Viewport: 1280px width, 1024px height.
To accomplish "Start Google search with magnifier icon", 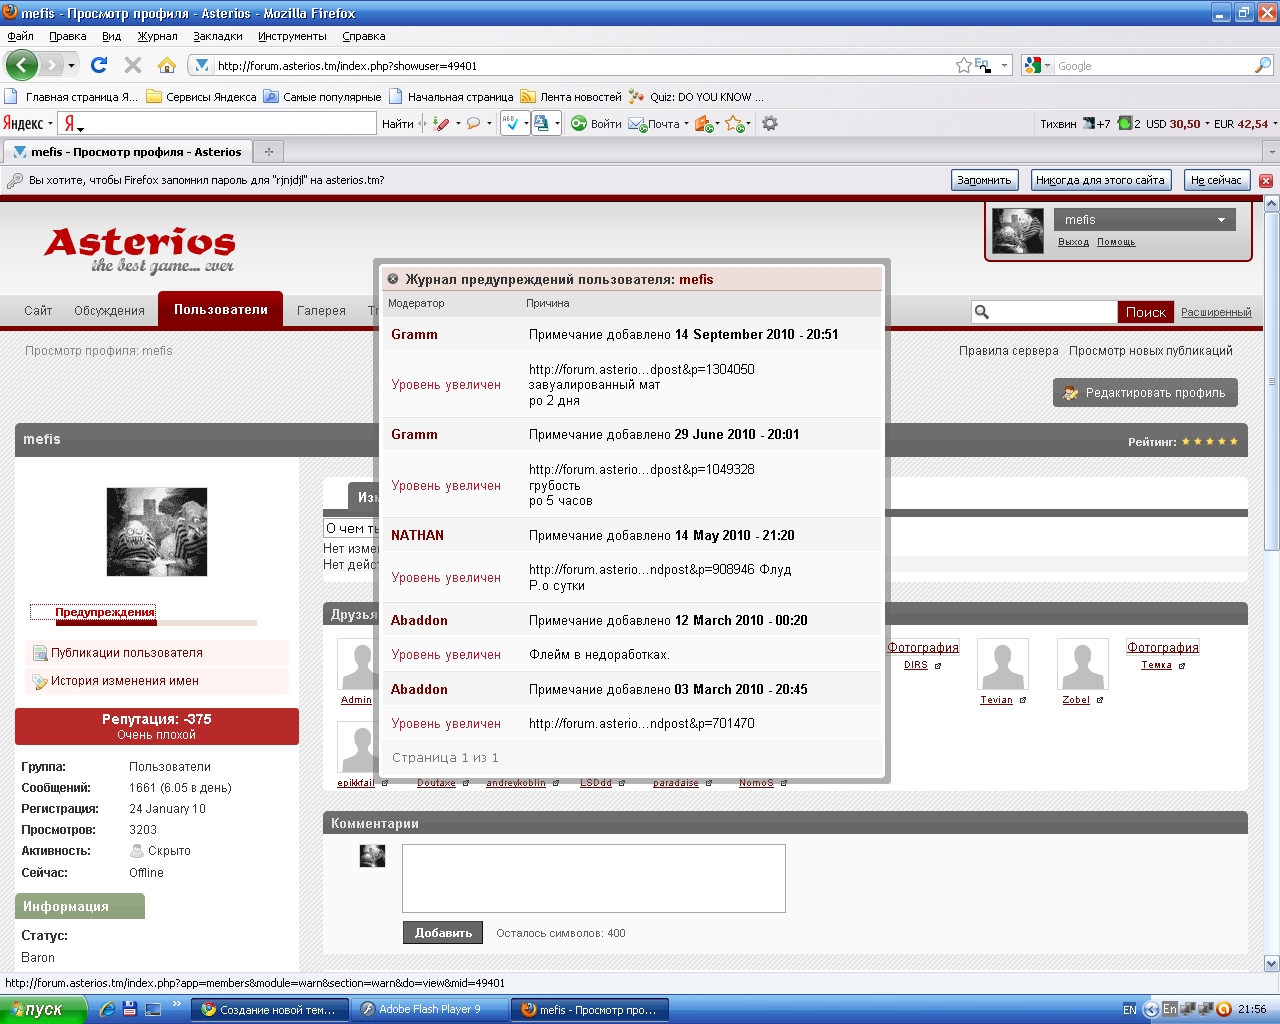I will 1263,65.
